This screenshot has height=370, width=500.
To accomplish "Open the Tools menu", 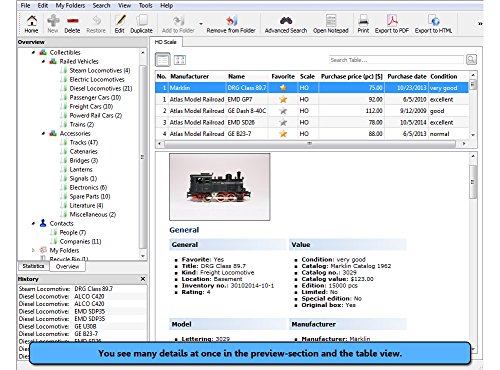I will [145, 6].
